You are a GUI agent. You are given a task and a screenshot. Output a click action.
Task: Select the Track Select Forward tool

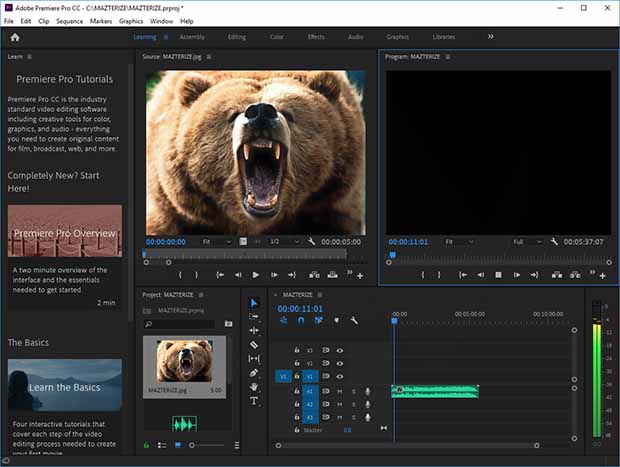pos(254,317)
